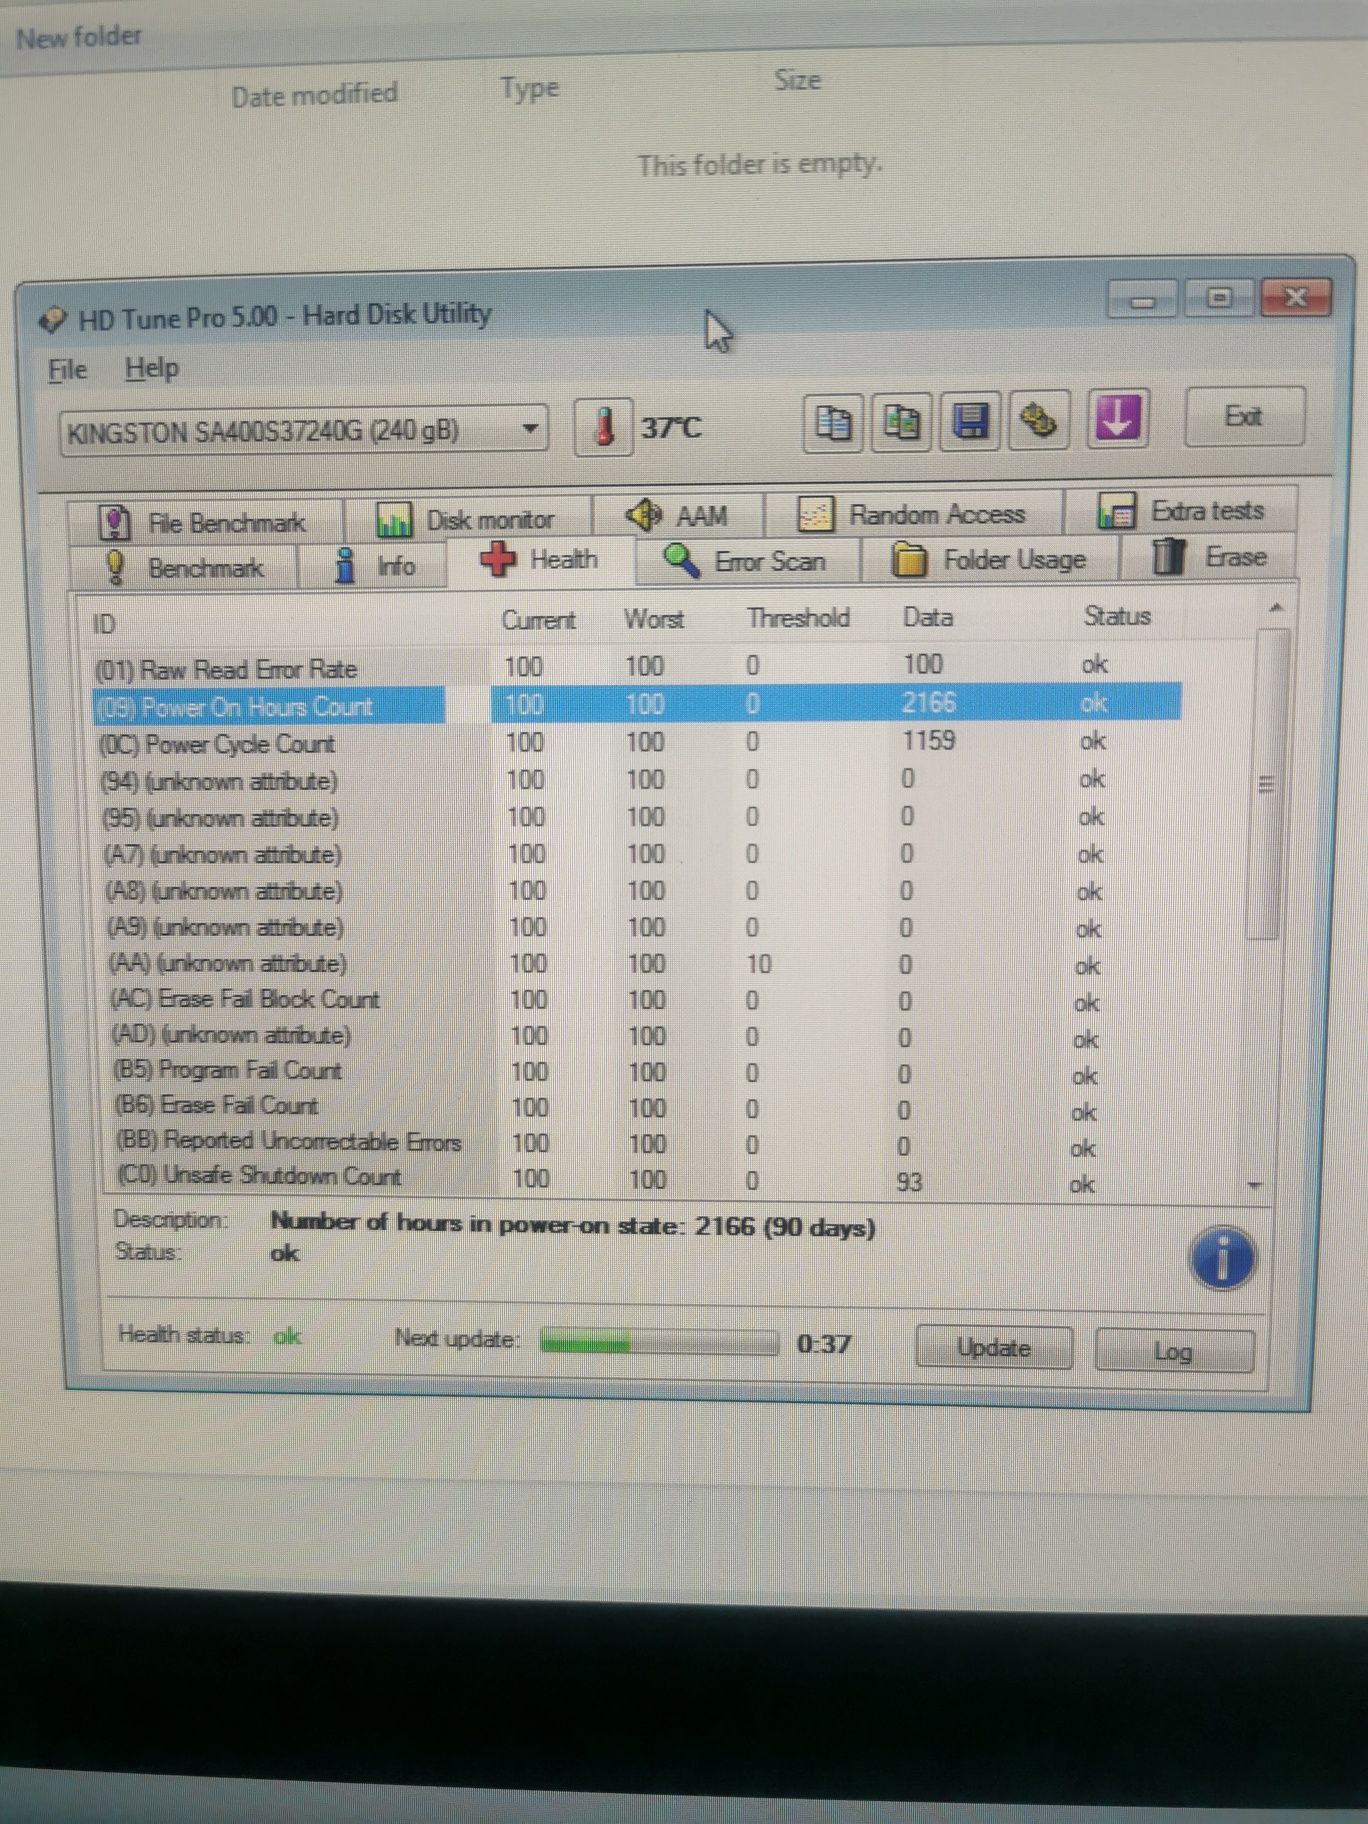
Task: Click the blue information icon
Action: pyautogui.click(x=1222, y=1258)
